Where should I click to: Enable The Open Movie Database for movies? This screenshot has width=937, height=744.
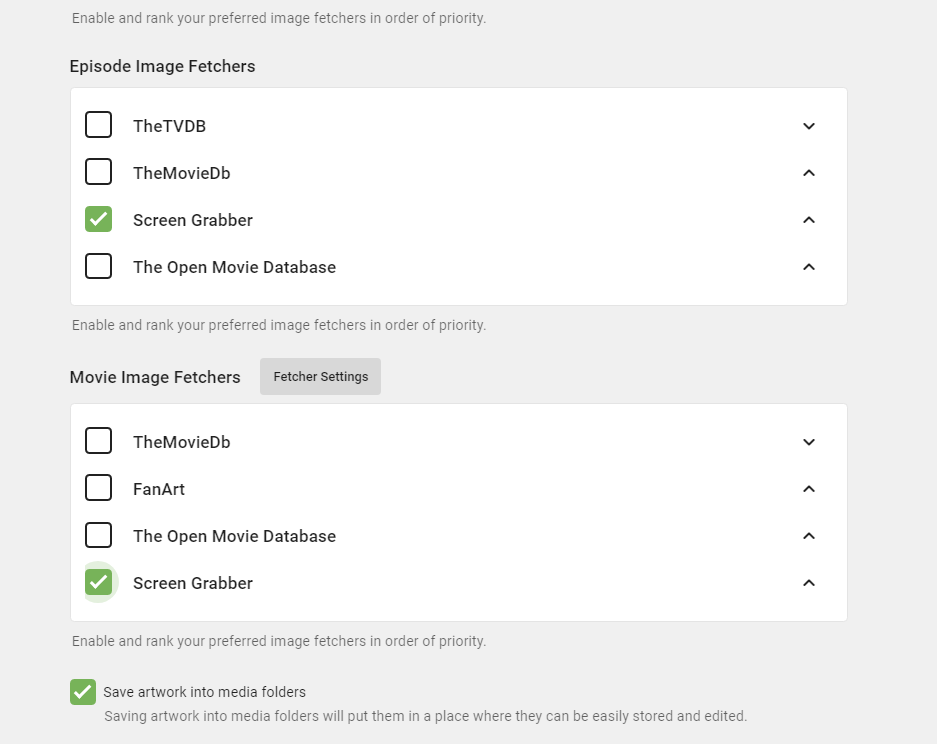point(98,535)
